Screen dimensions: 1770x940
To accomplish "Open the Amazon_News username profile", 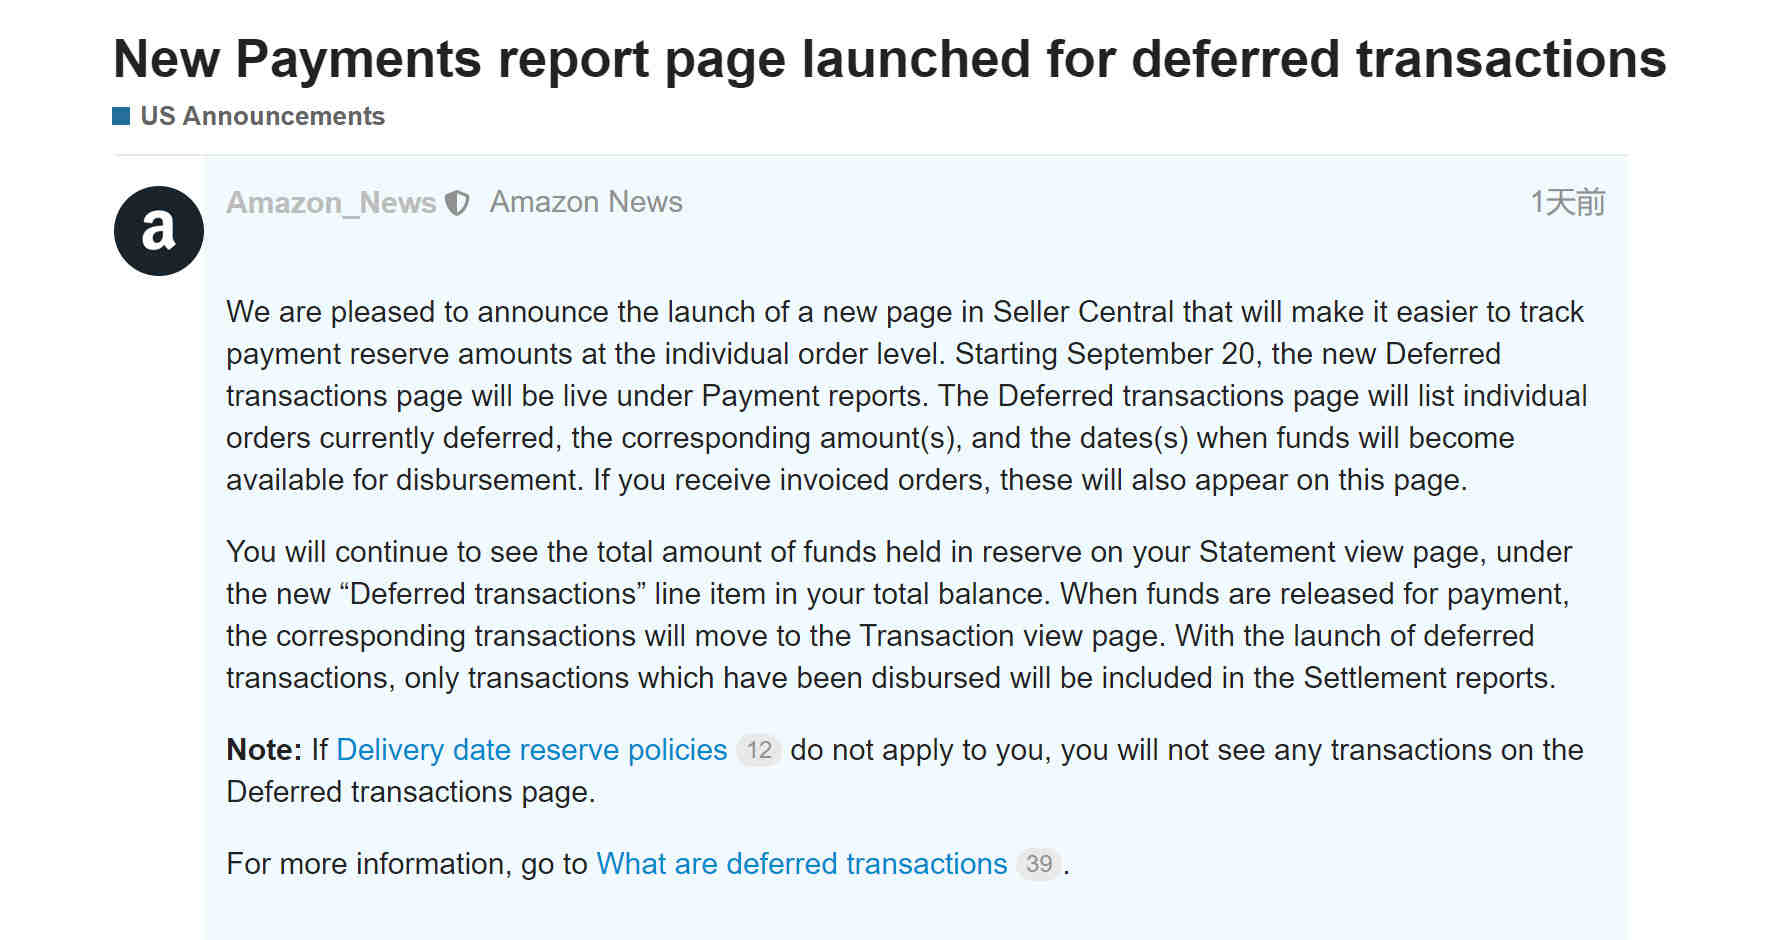I will coord(331,203).
